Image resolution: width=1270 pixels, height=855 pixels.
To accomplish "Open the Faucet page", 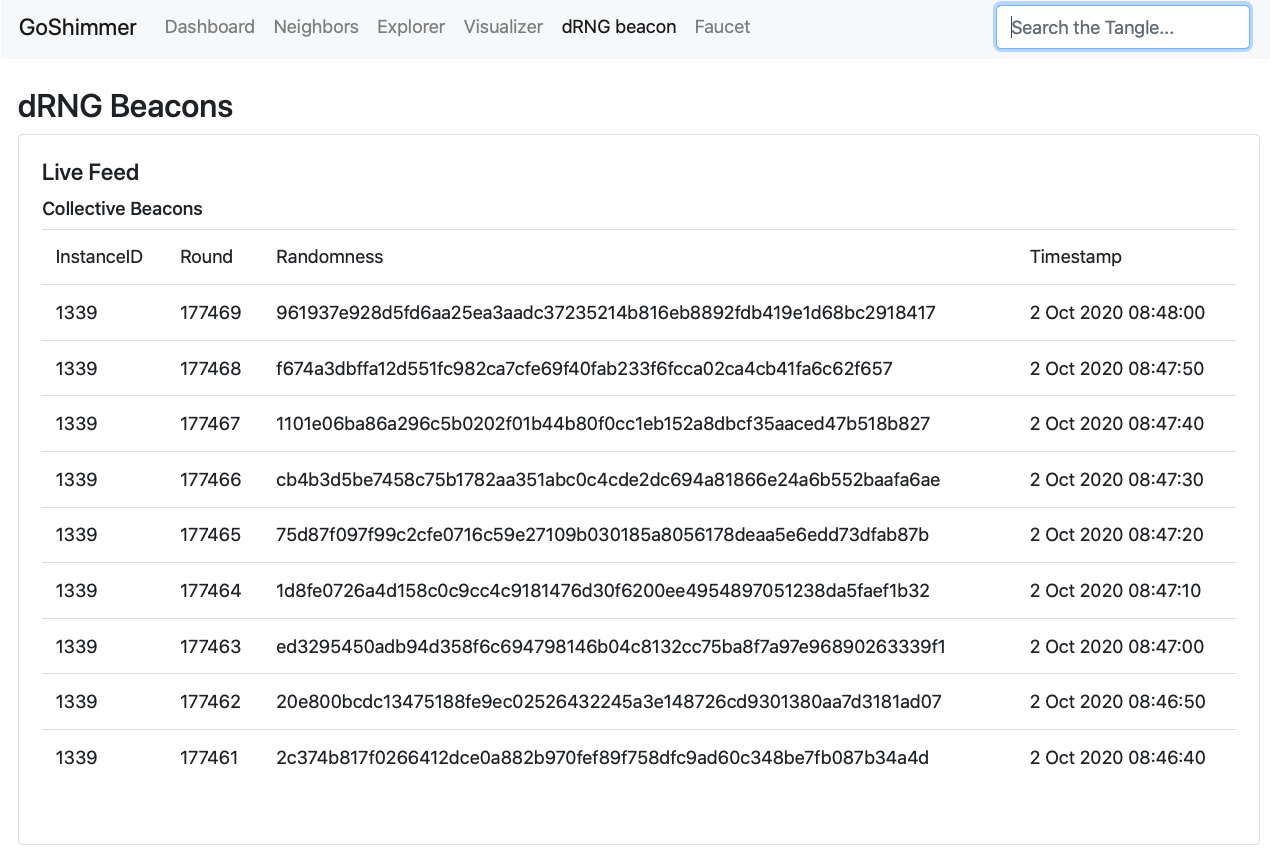I will (722, 27).
